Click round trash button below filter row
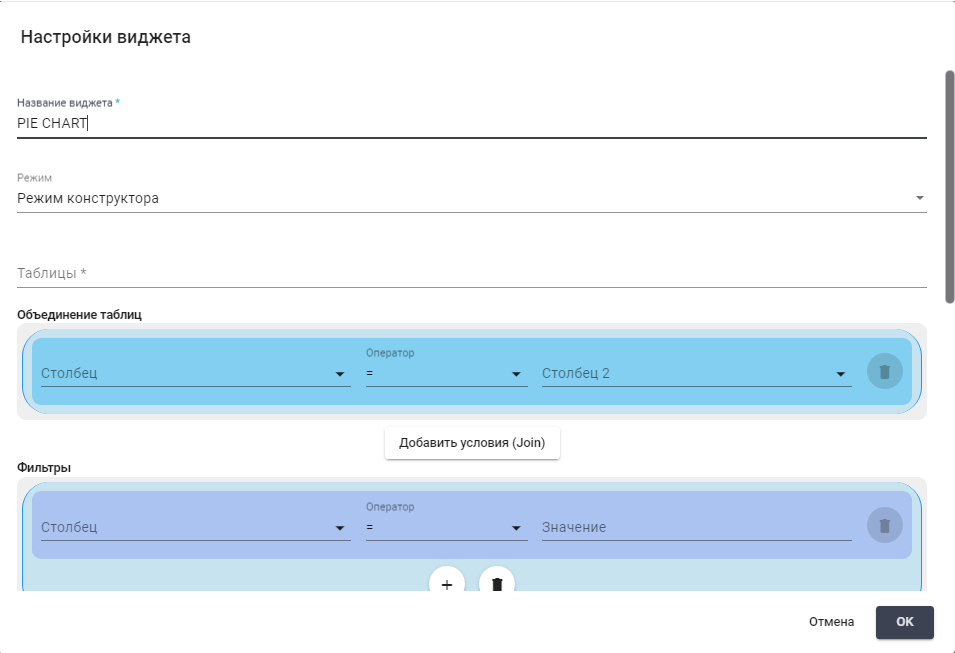This screenshot has width=955, height=653. click(497, 584)
